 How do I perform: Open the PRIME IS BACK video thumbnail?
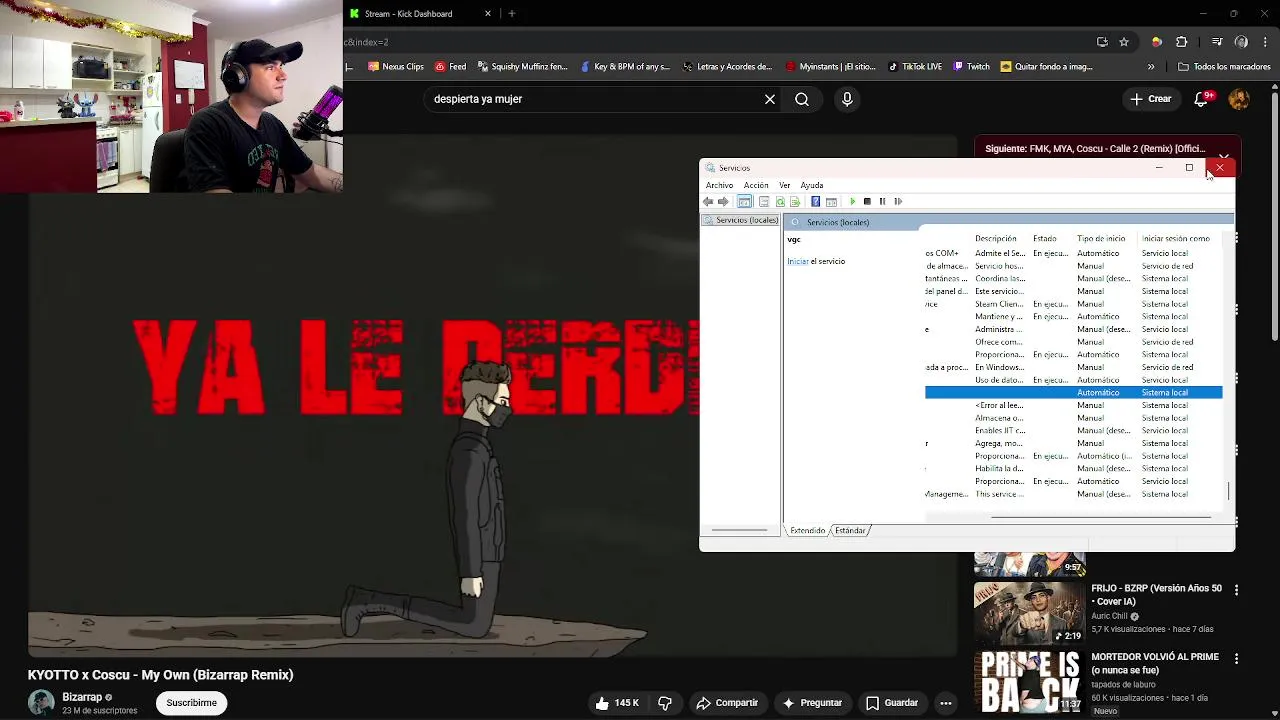pos(1029,682)
